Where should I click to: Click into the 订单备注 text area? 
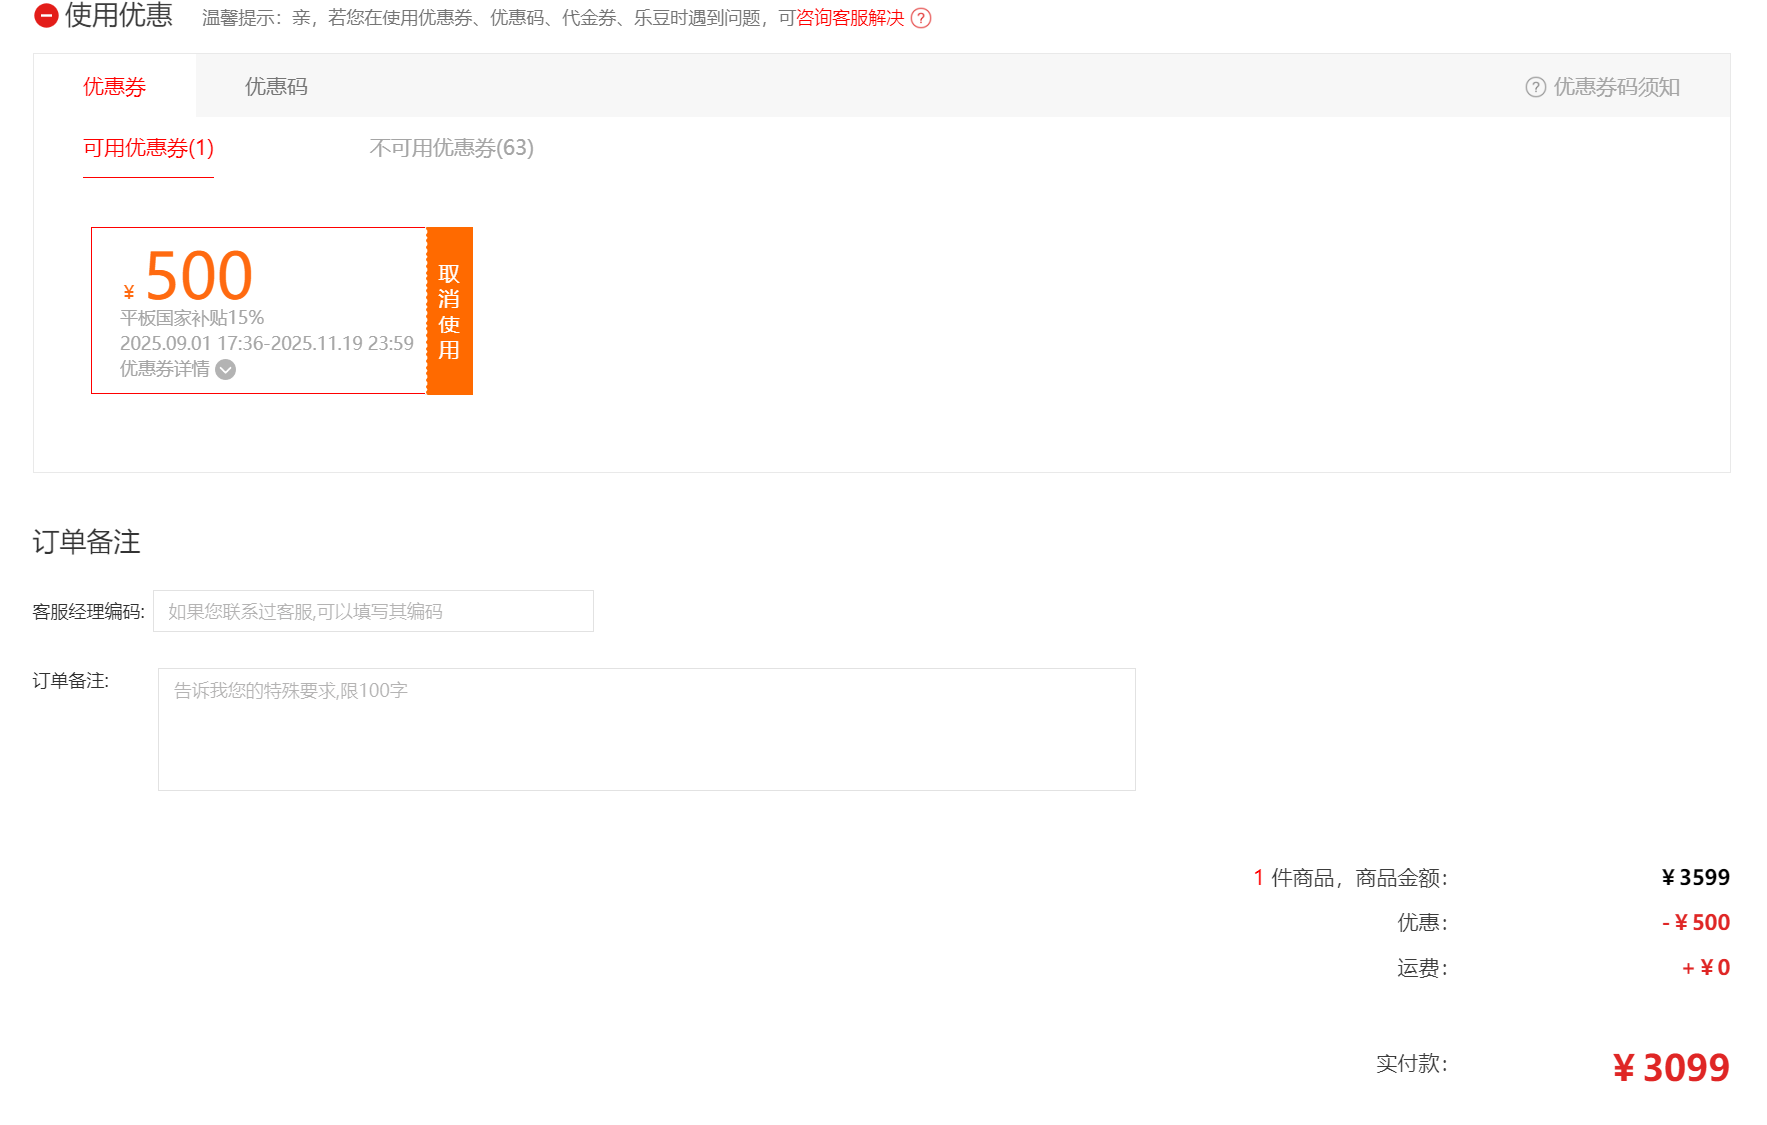[646, 729]
